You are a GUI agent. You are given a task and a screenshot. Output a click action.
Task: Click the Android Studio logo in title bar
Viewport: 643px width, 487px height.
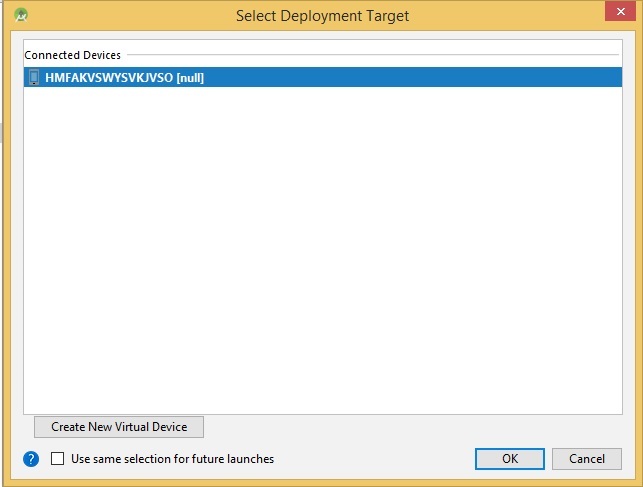pyautogui.click(x=21, y=16)
